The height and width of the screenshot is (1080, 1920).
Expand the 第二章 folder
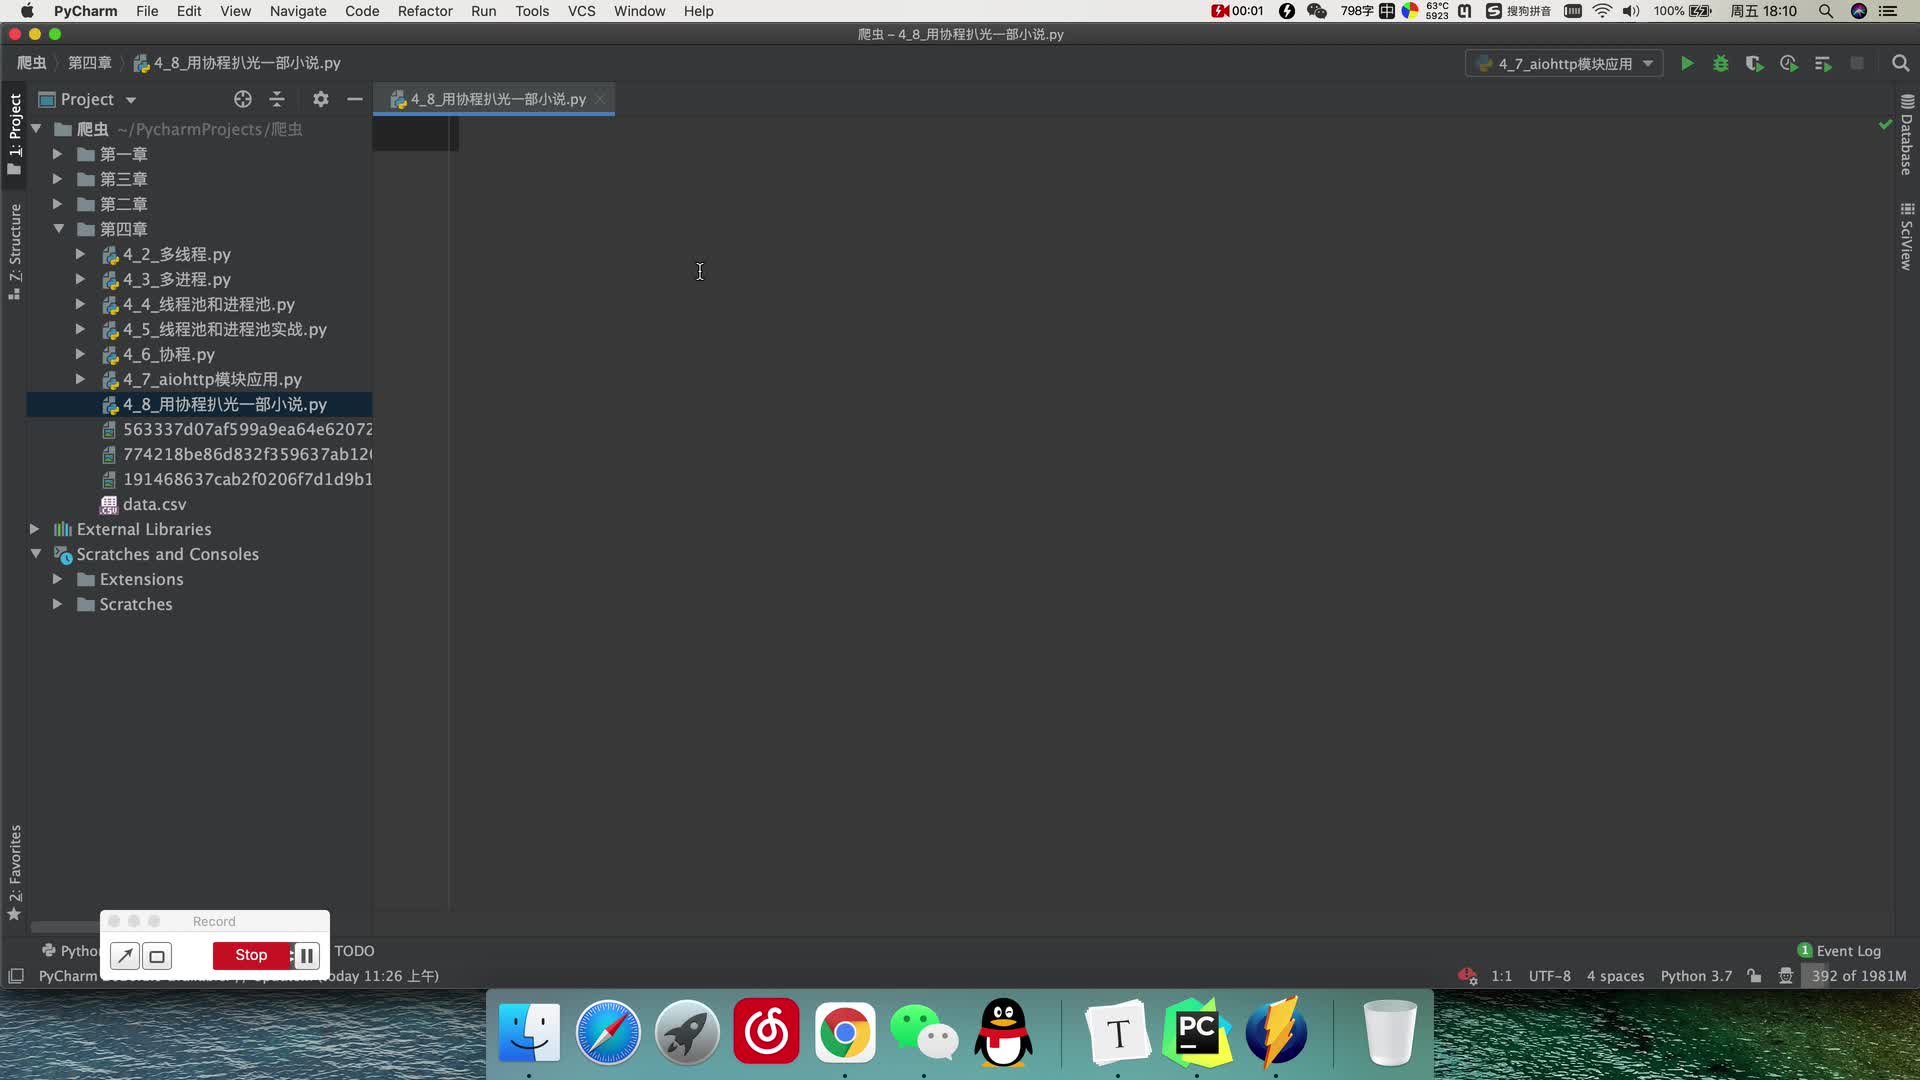click(x=57, y=204)
